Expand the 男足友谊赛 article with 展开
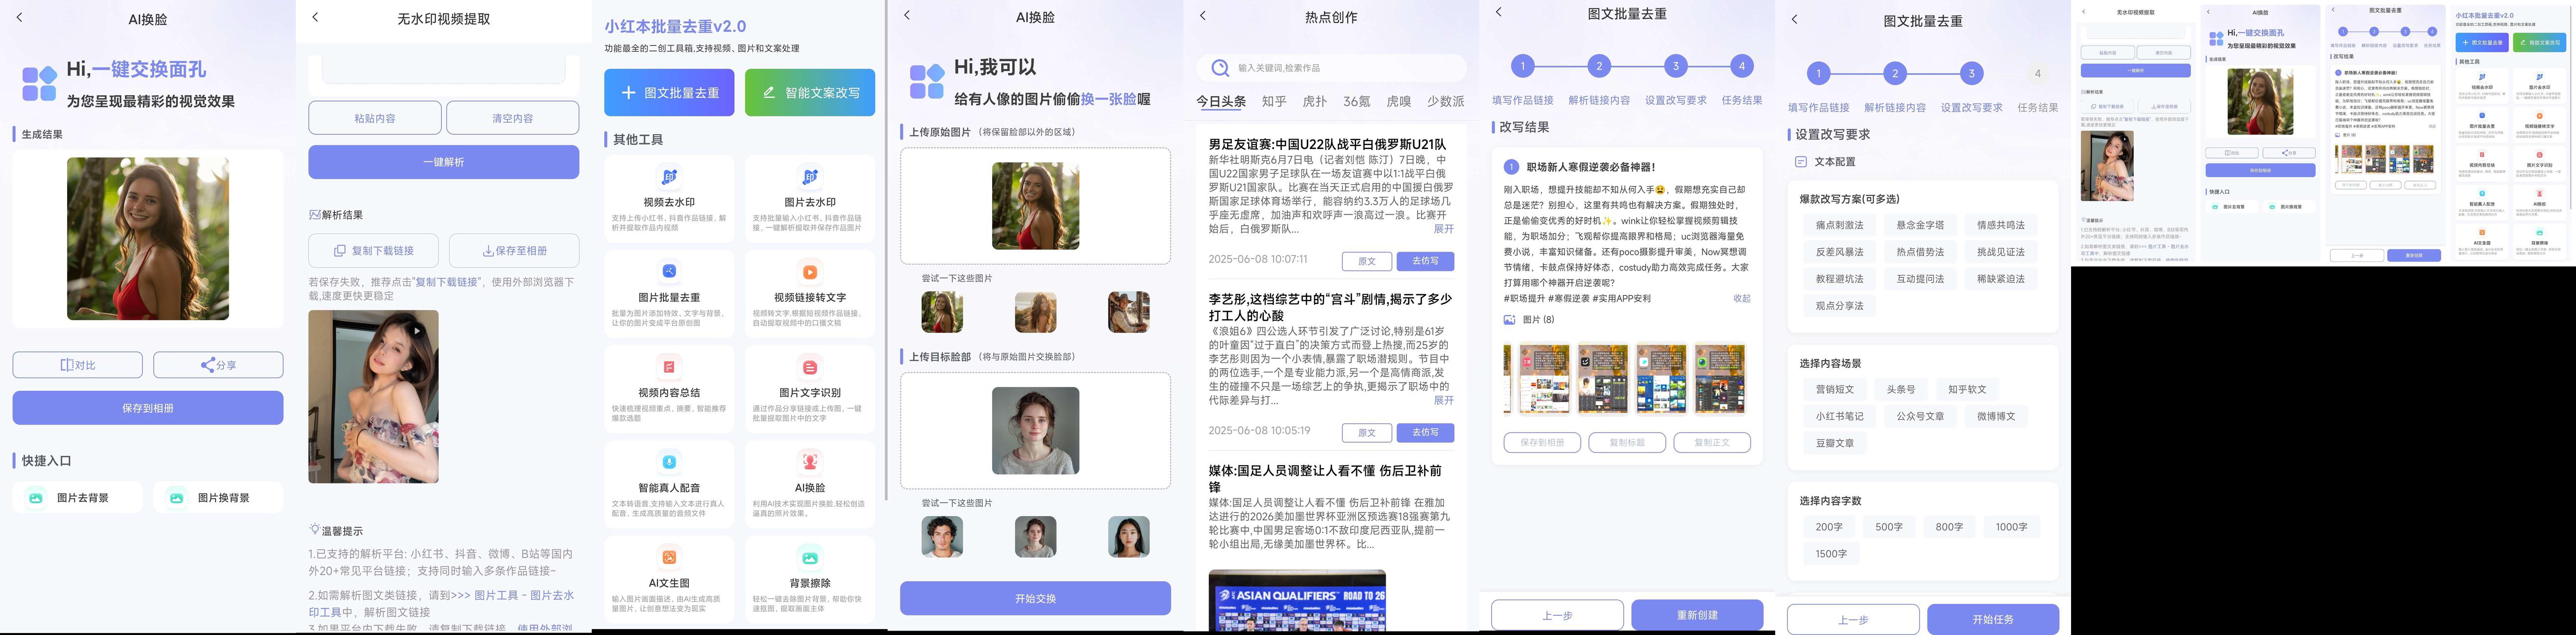Screen dimensions: 2576x635 (1443, 229)
